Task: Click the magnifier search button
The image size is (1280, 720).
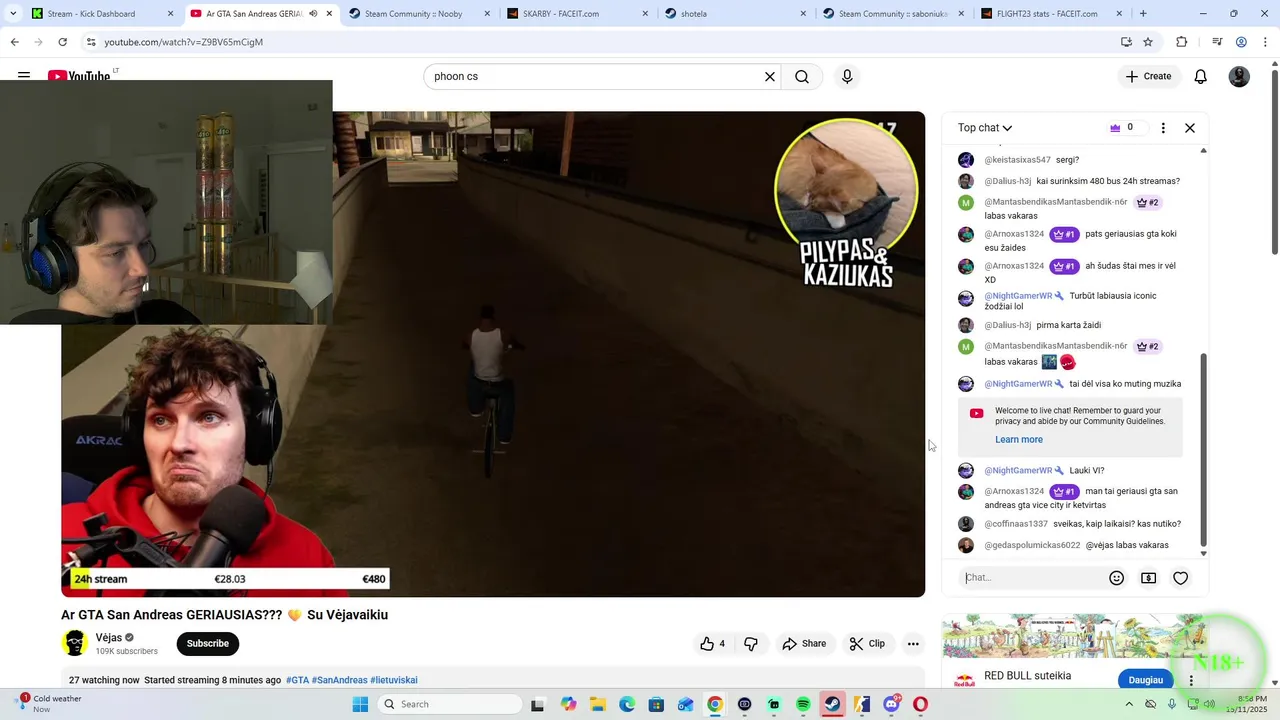Action: (802, 77)
